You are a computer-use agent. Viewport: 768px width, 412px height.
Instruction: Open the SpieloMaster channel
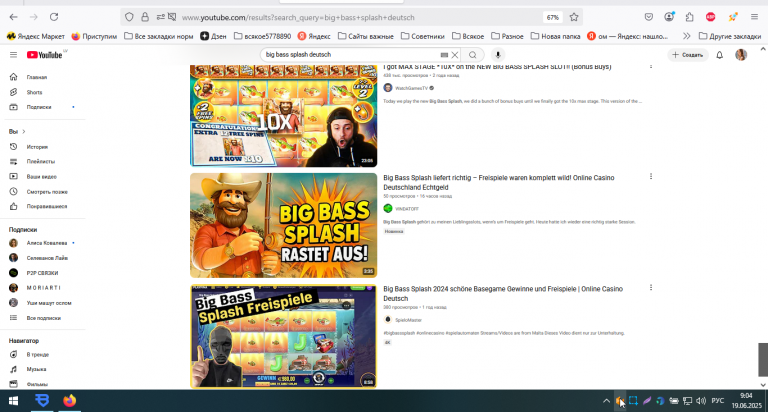click(x=408, y=320)
